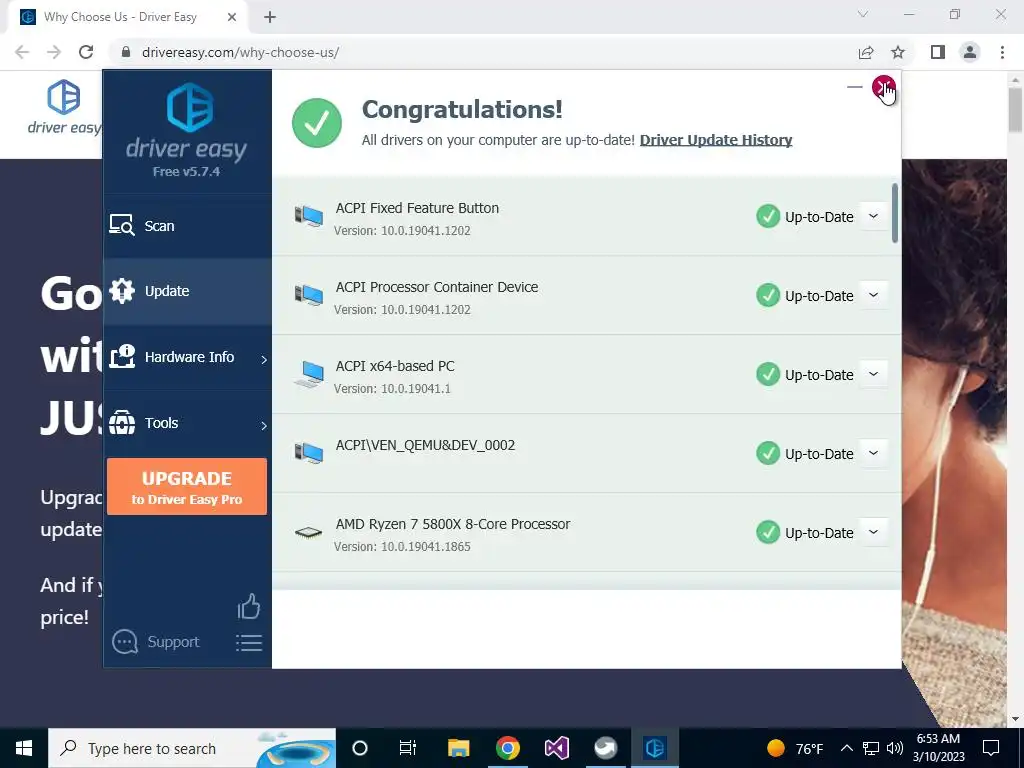Viewport: 1024px width, 768px height.
Task: Click the Tools toolbox icon
Action: [122, 423]
